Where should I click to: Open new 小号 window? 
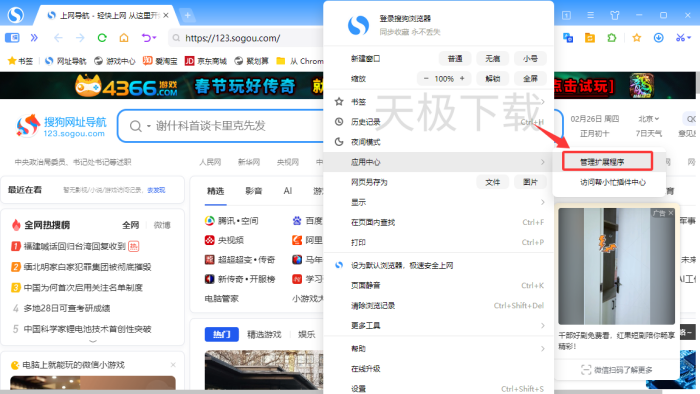530,58
